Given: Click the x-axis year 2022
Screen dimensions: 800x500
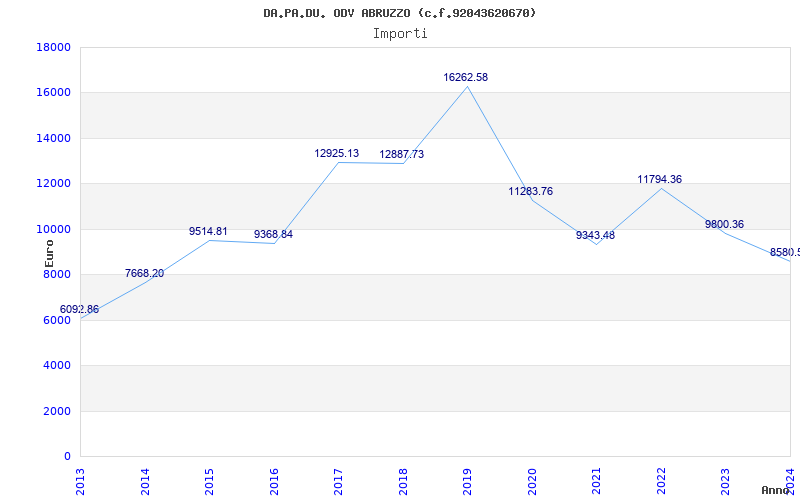Looking at the screenshot, I should (x=661, y=482).
